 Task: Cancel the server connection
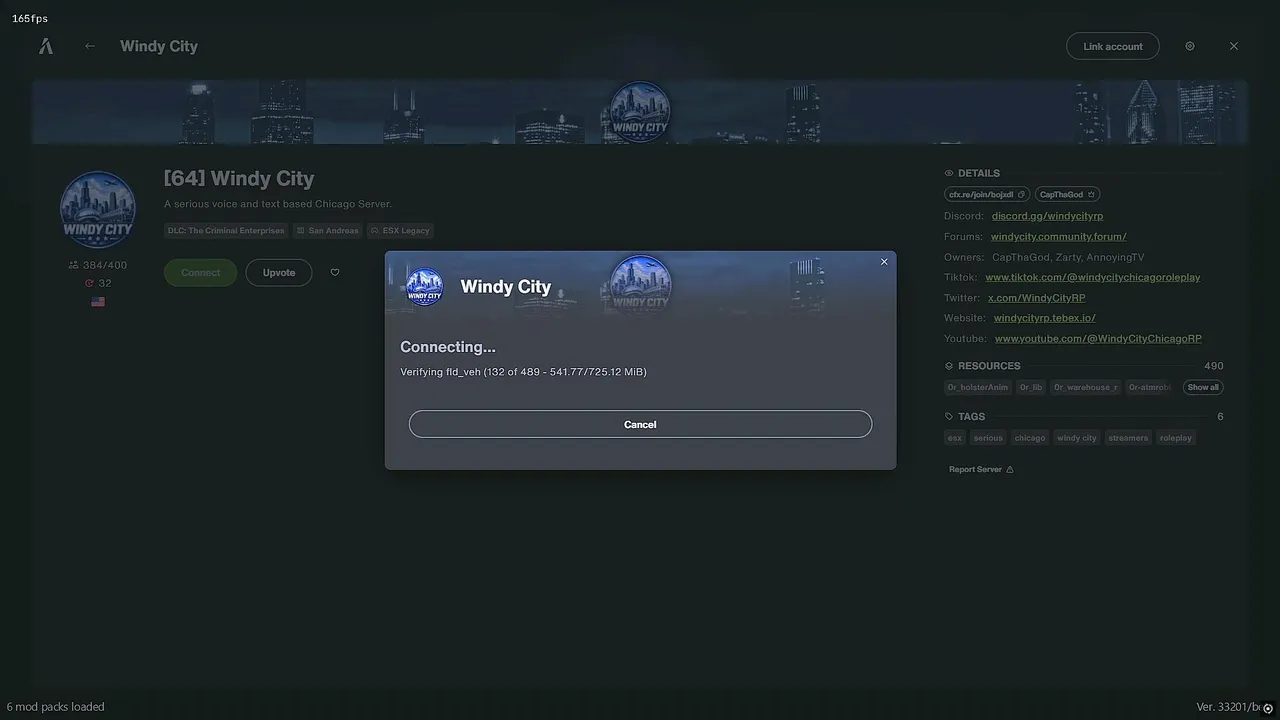pos(640,424)
